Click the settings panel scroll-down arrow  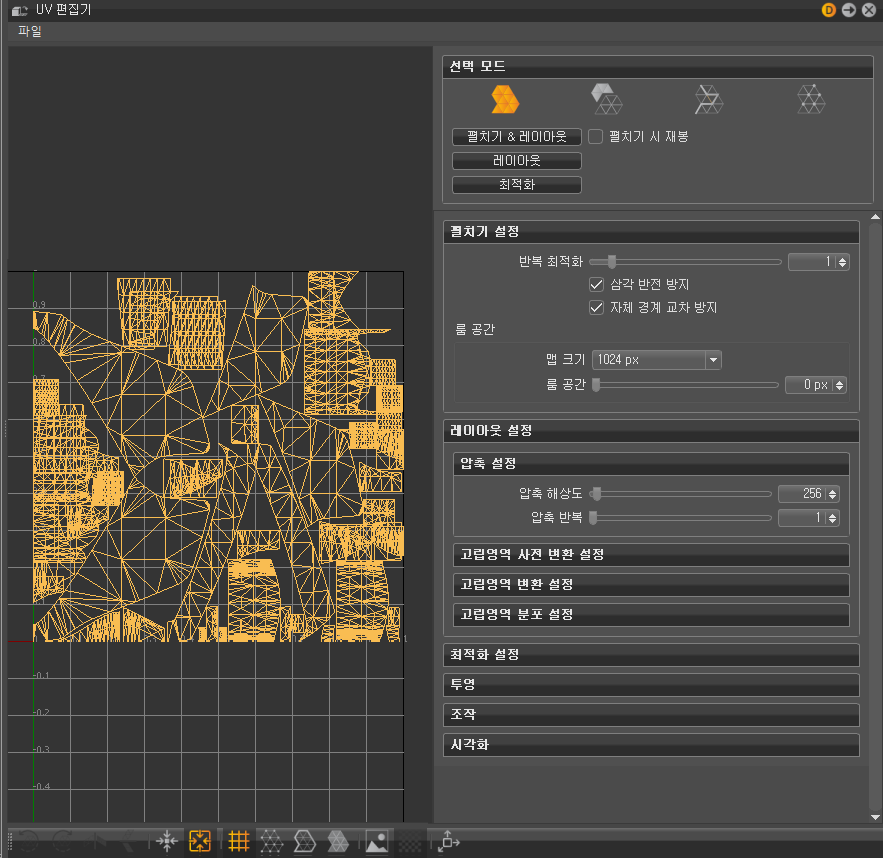point(875,817)
